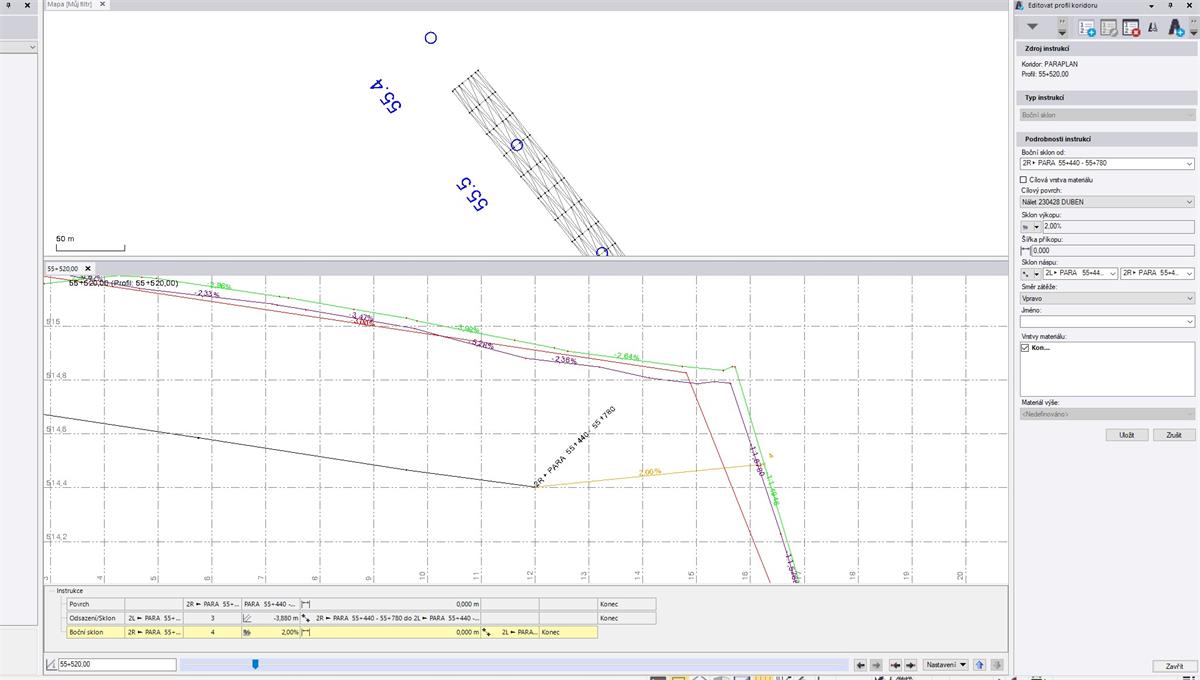1200x680 pixels.
Task: Click the Zavřít button
Action: coord(1174,666)
